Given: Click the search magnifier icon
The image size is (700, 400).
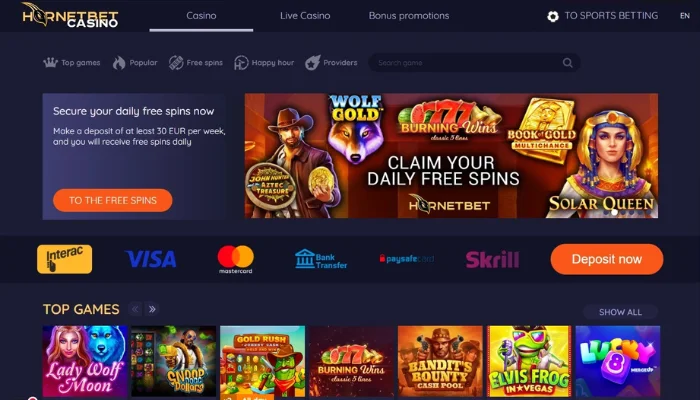Looking at the screenshot, I should pos(567,63).
